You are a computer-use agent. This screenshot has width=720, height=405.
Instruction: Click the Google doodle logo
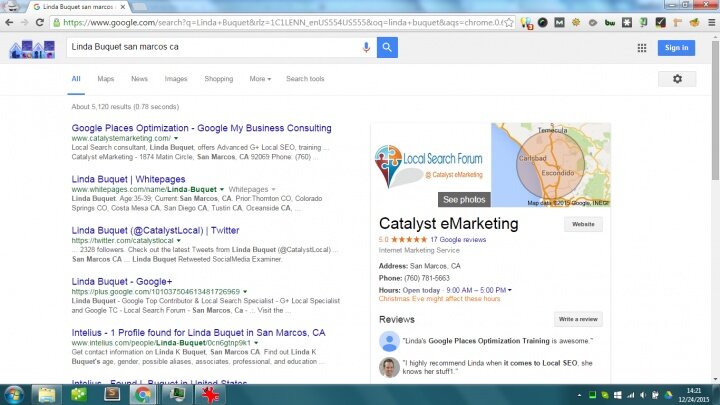32,49
